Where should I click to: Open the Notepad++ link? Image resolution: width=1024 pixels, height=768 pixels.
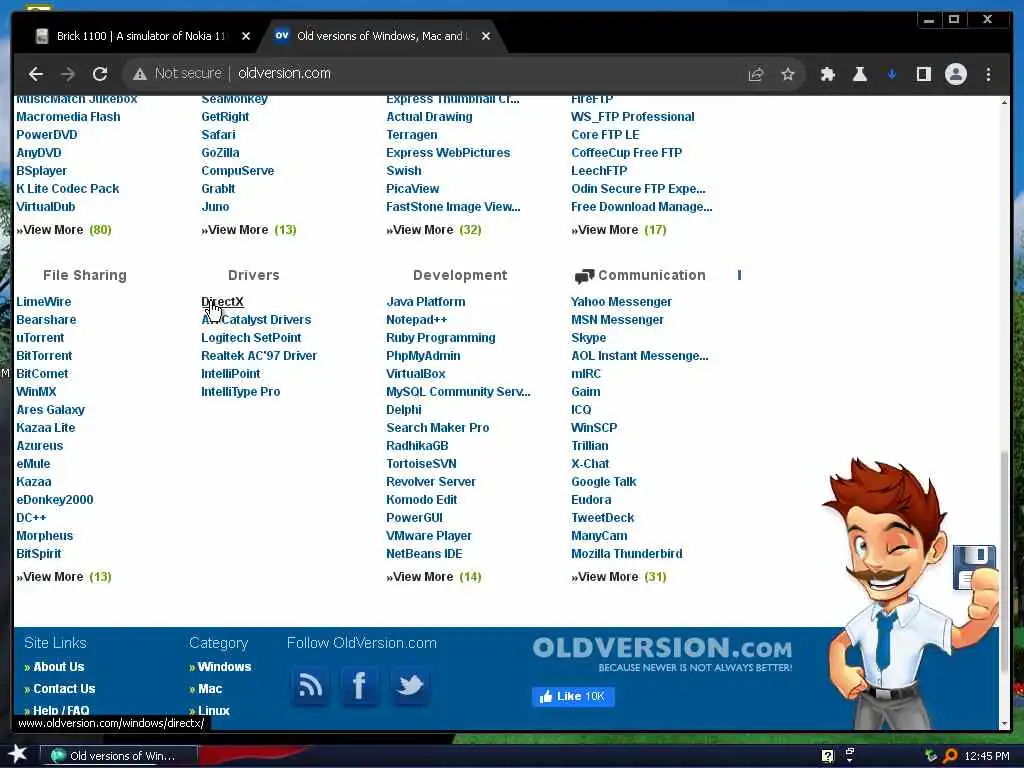click(417, 320)
